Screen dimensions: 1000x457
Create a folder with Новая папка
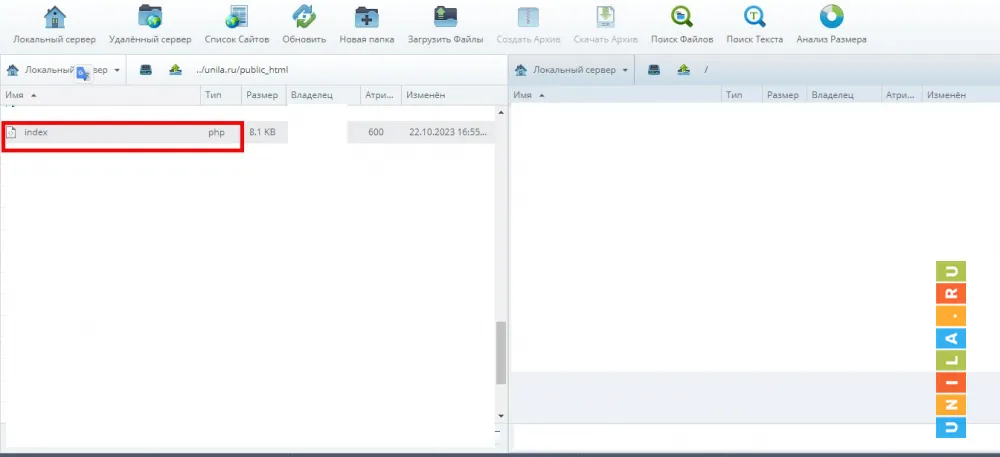pyautogui.click(x=366, y=18)
